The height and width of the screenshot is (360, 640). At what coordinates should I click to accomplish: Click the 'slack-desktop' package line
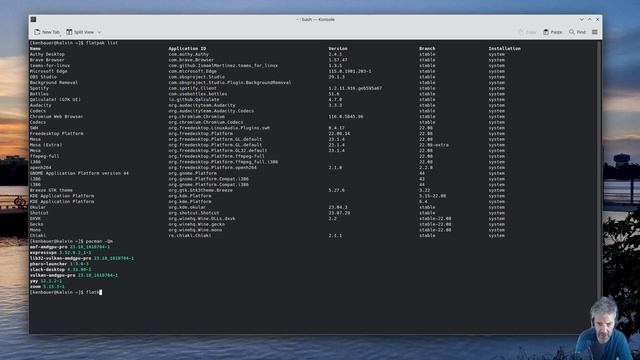pos(60,270)
